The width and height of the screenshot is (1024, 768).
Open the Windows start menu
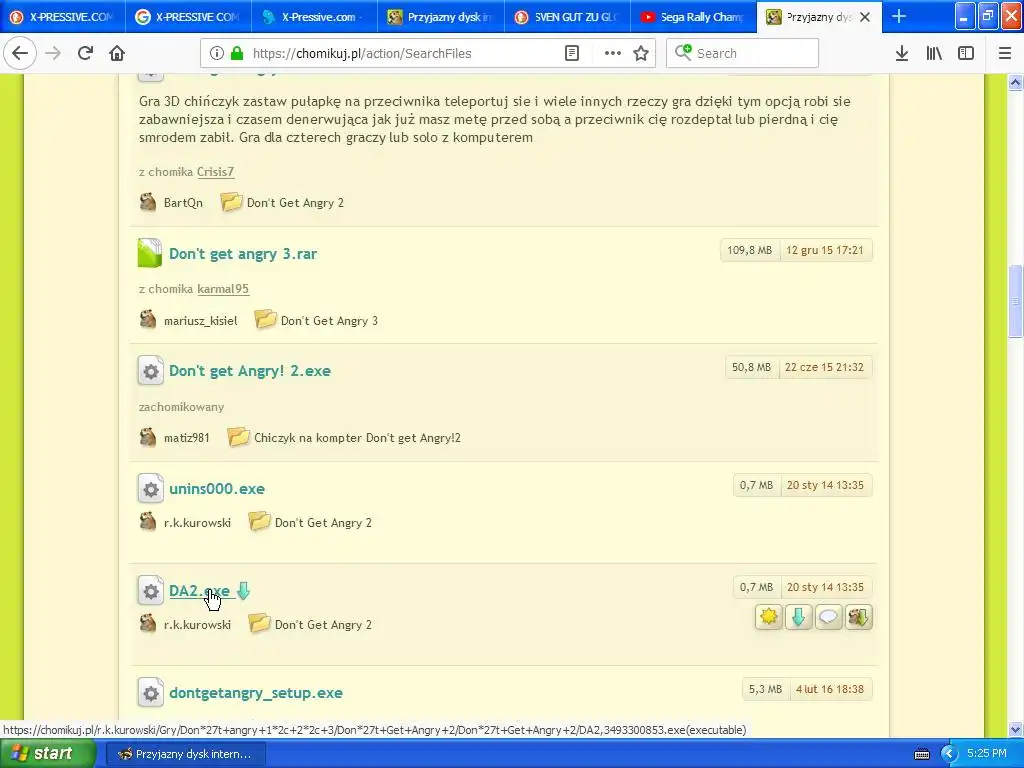click(47, 754)
